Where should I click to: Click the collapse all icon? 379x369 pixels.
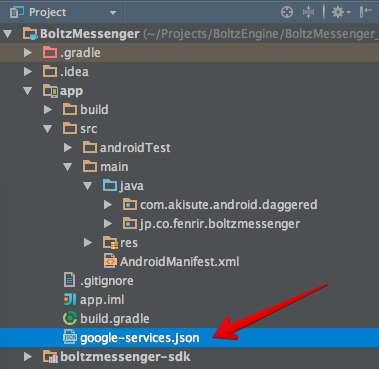[x=308, y=12]
